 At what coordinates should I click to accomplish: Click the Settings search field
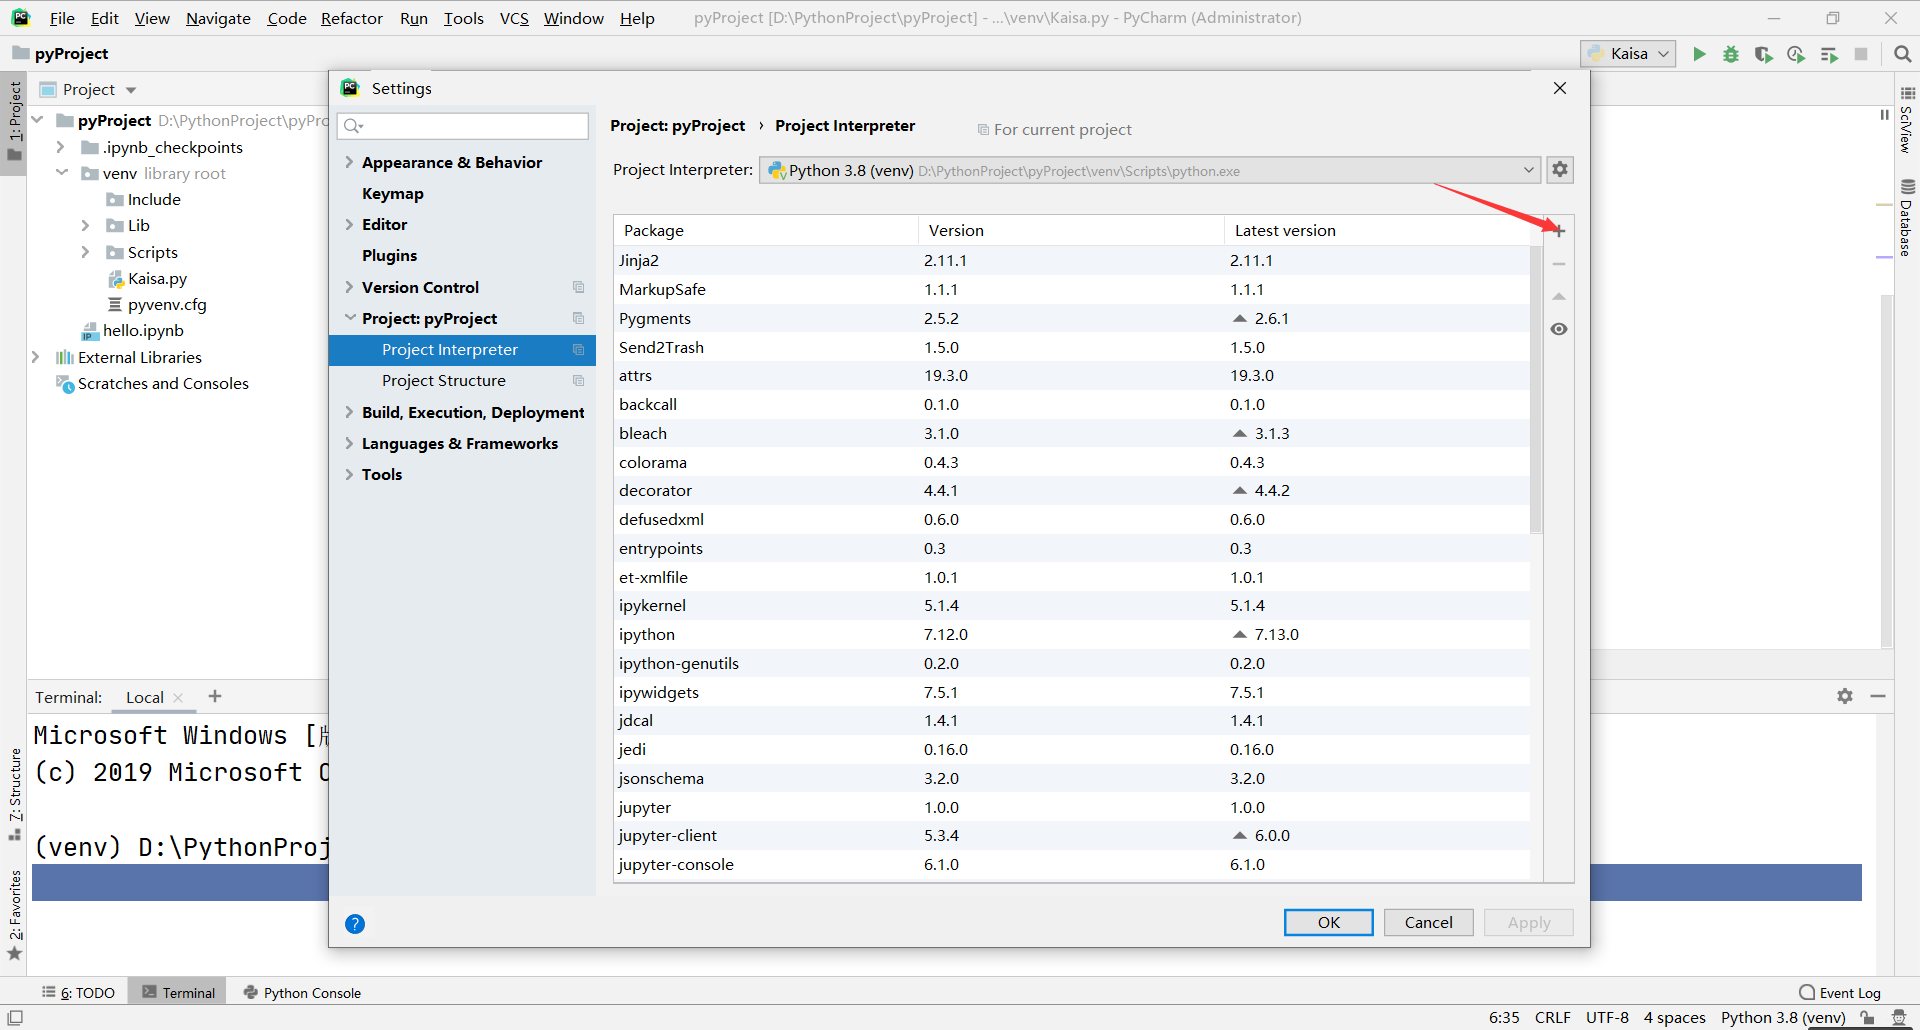463,125
